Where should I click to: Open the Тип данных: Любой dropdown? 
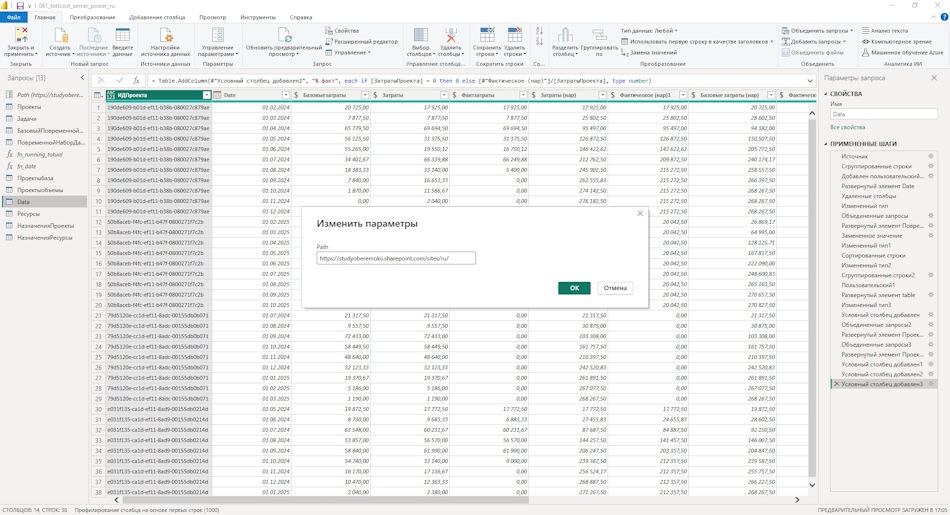tap(649, 30)
